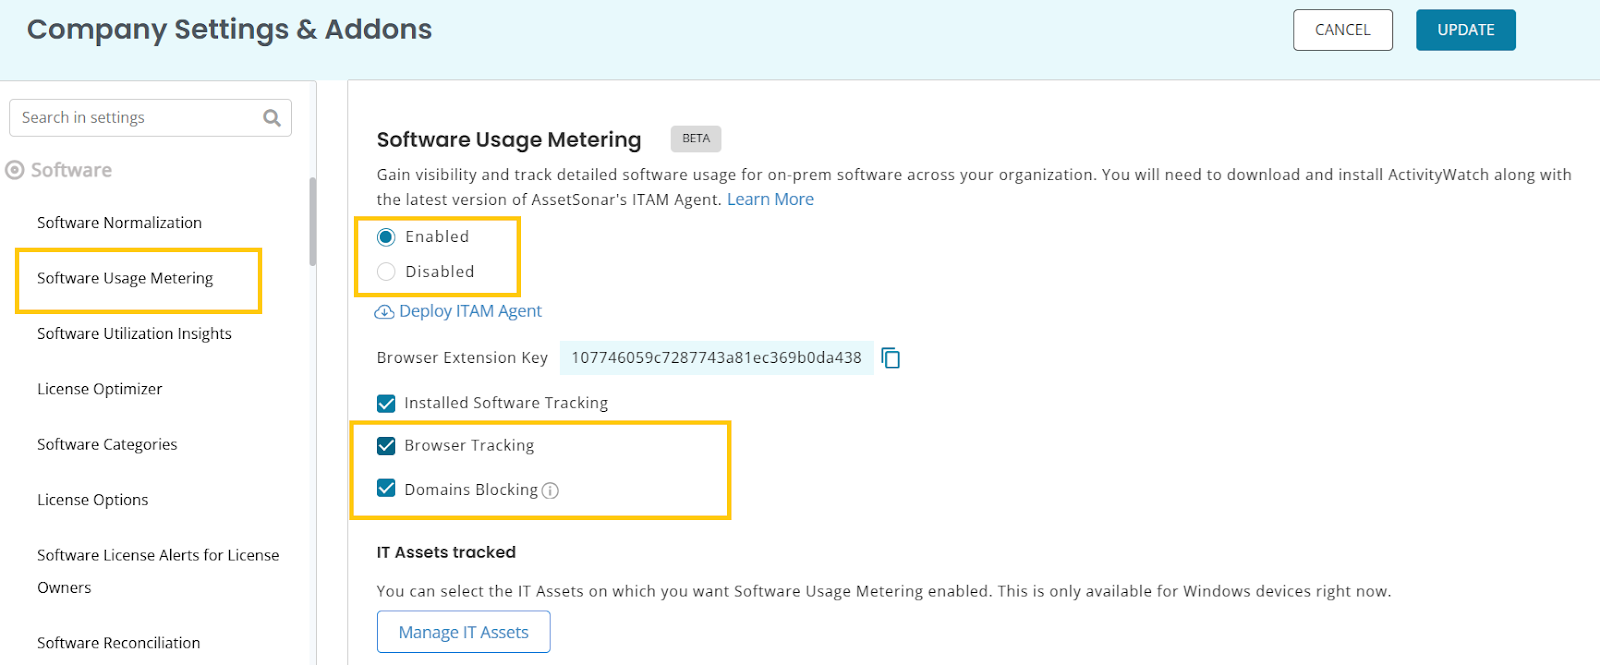
Task: Click the cloud download icon beside Deploy ITAM Agent
Action: click(x=384, y=312)
